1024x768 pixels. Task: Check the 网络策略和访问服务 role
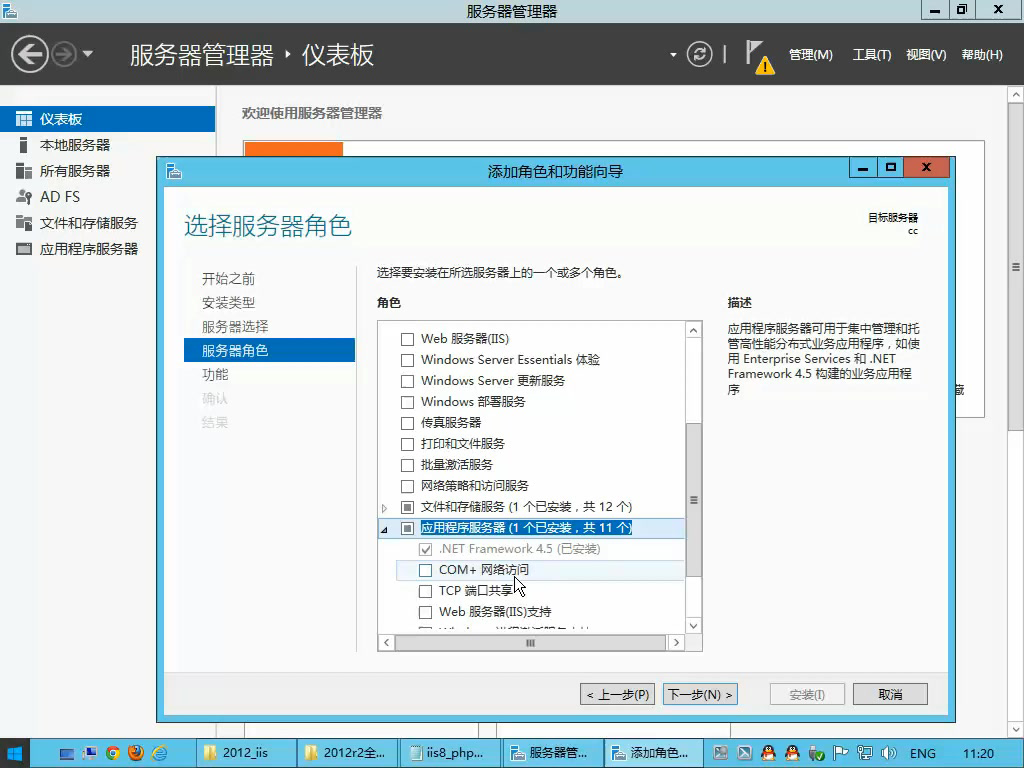click(x=408, y=486)
